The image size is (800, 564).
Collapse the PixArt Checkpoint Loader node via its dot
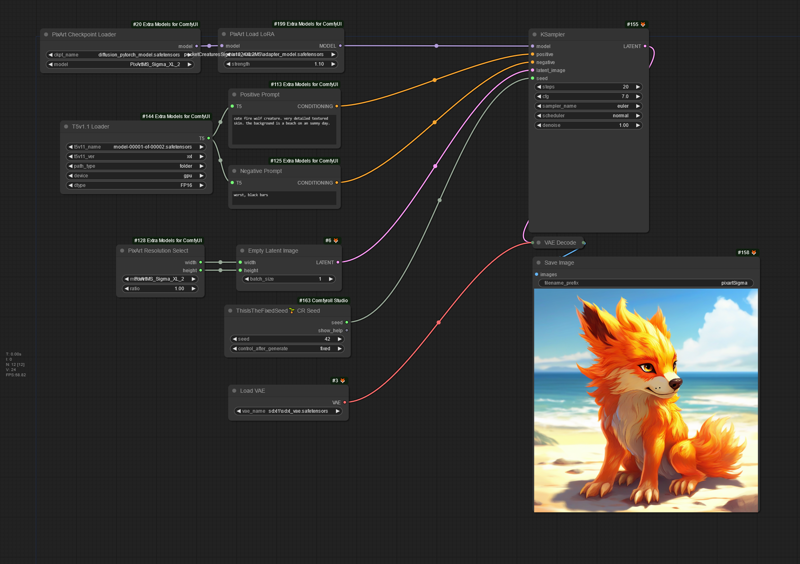[46, 35]
